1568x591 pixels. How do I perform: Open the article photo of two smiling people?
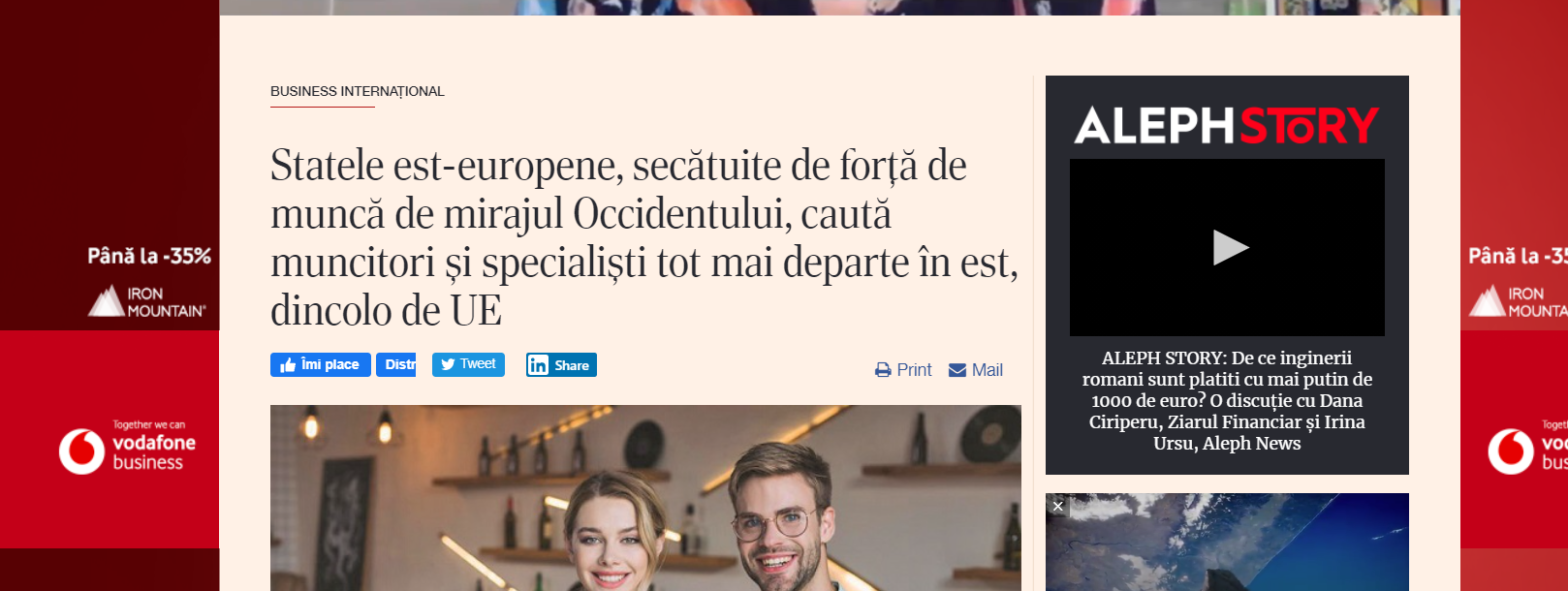pyautogui.click(x=645, y=498)
